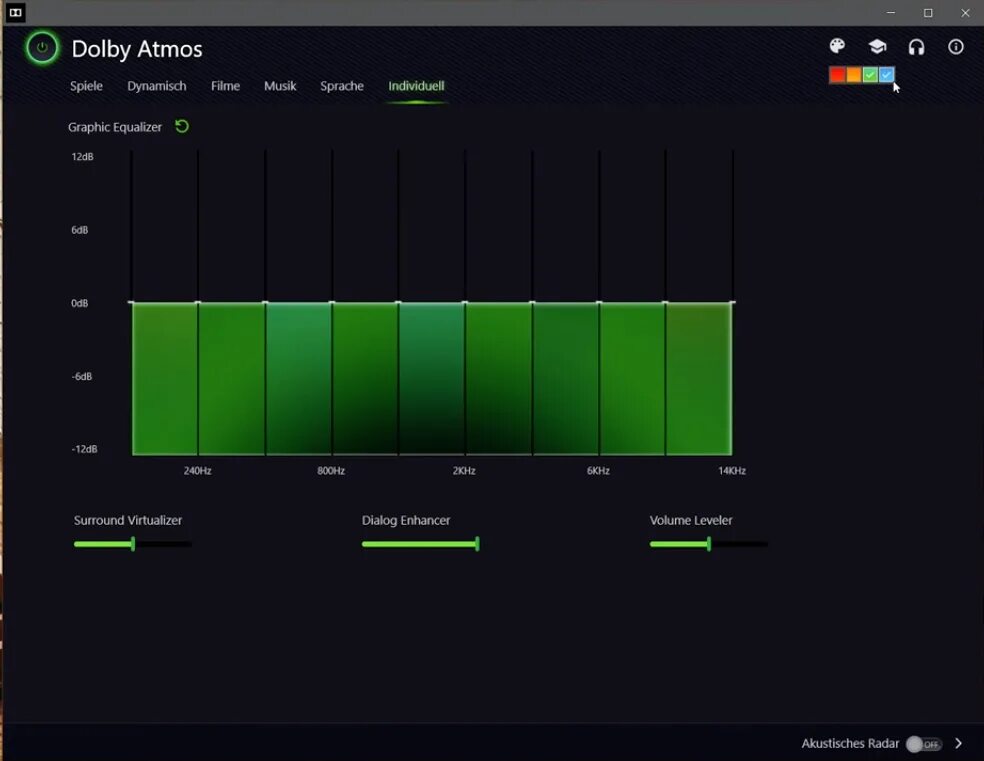Close the Dolby Atmos window
The image size is (984, 761).
coord(965,13)
